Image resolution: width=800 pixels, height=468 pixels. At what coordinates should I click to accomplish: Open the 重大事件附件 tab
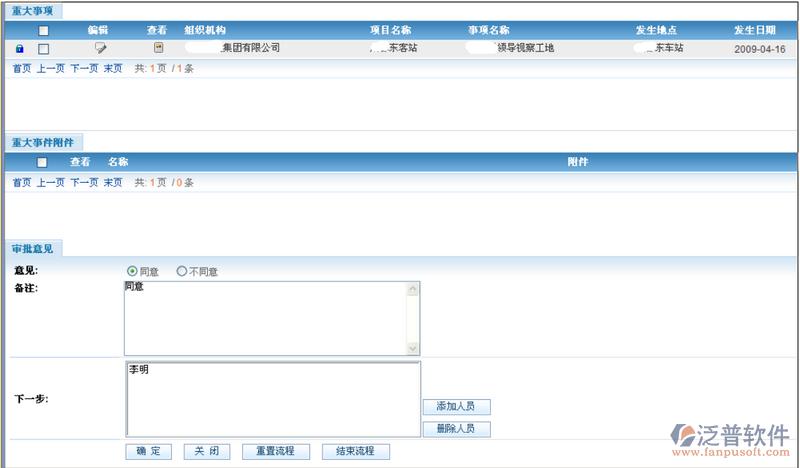[x=42, y=143]
